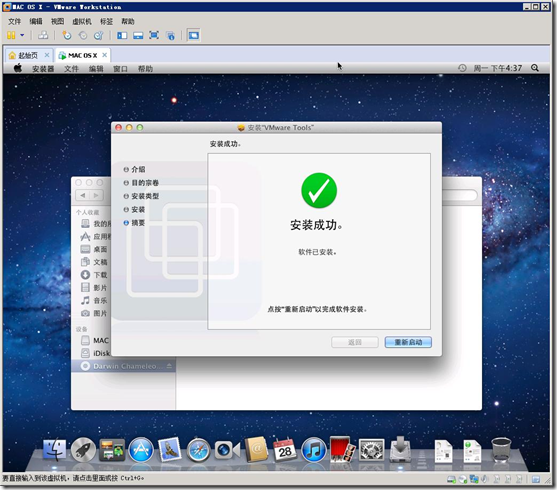Viewport: 557px width, 490px height.
Task: Open Launchpad rocket icon in the Dock
Action: (83, 450)
